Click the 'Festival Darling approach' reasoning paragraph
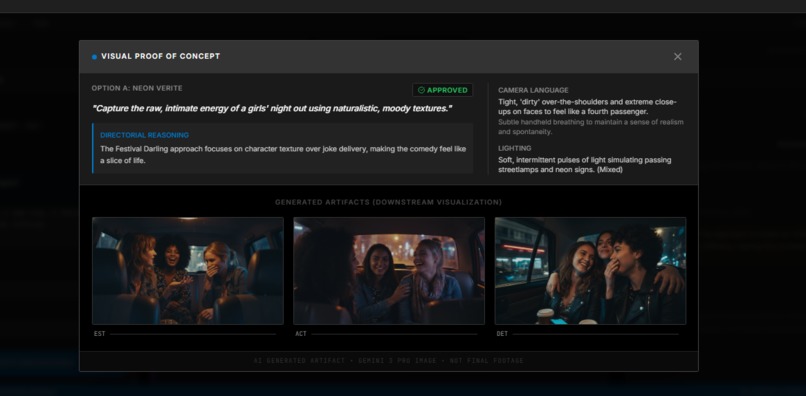This screenshot has width=806, height=396. (283, 155)
